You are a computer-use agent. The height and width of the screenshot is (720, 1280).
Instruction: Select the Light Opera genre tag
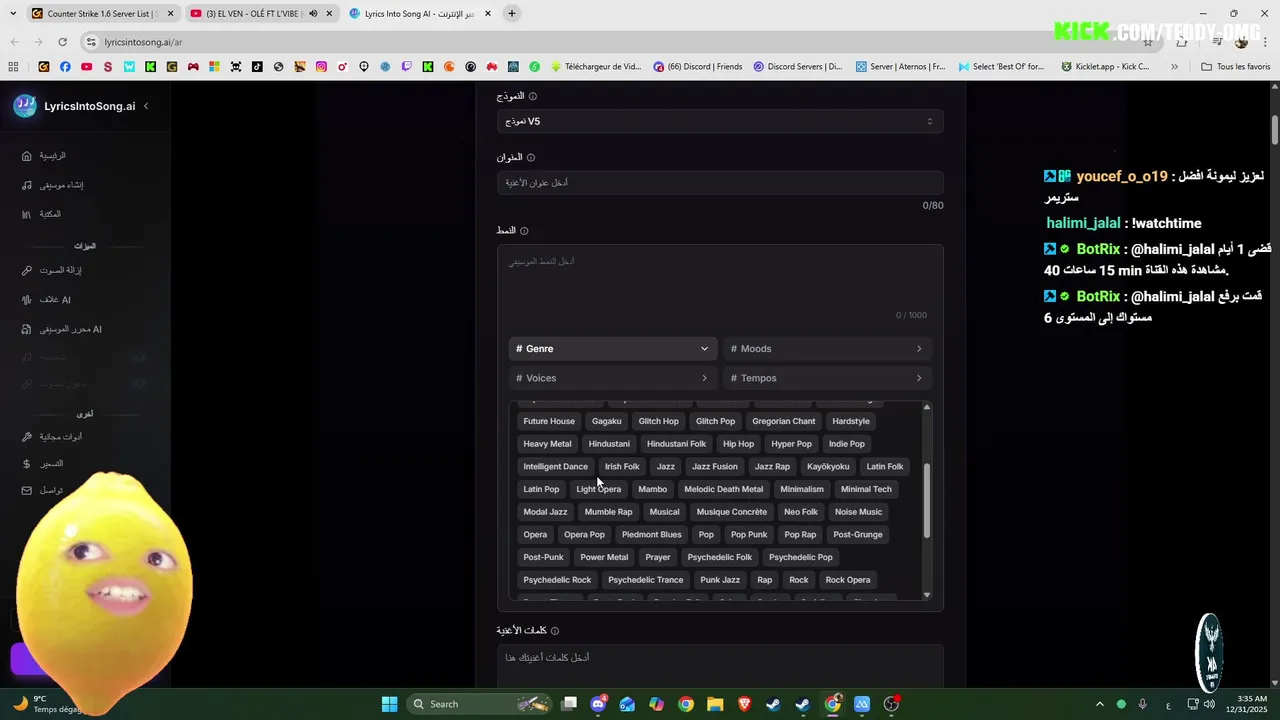(599, 489)
